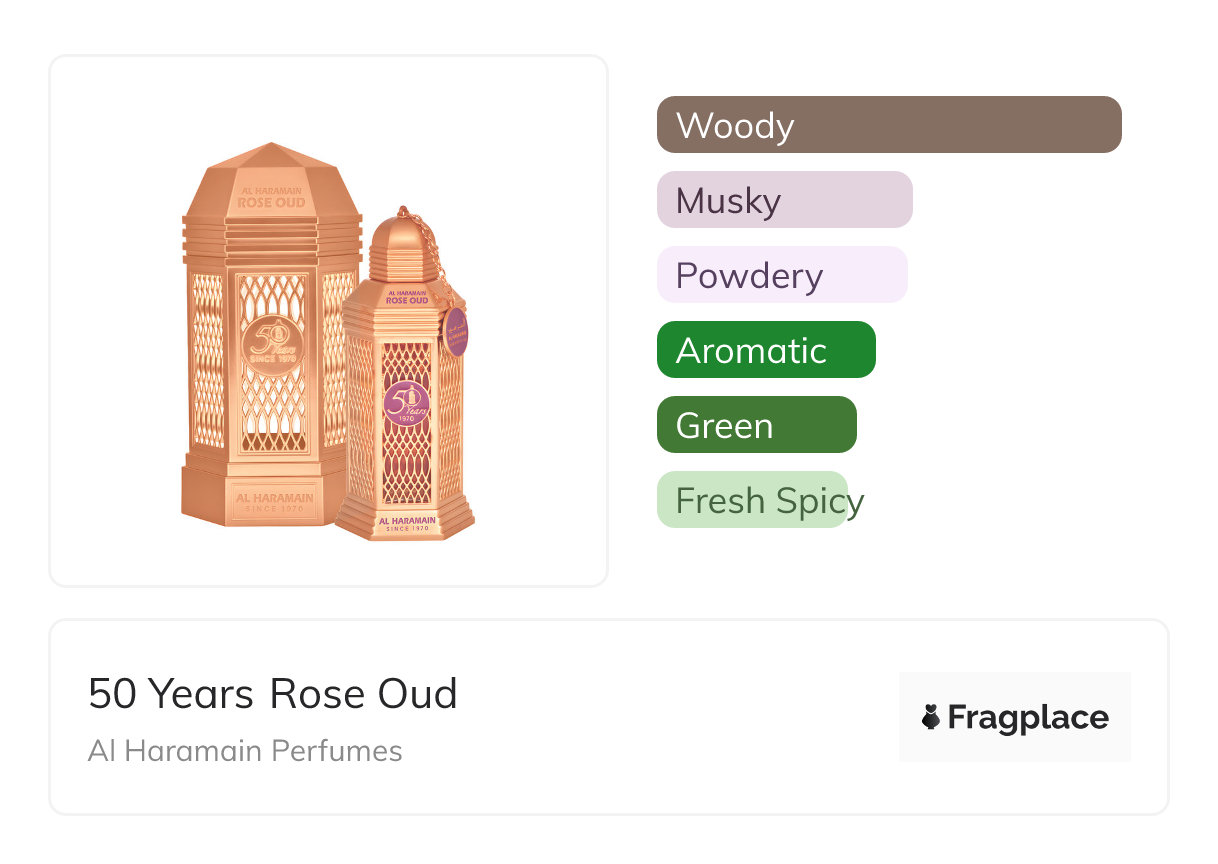Open the 50 Years Rose Oud title

coord(272,694)
